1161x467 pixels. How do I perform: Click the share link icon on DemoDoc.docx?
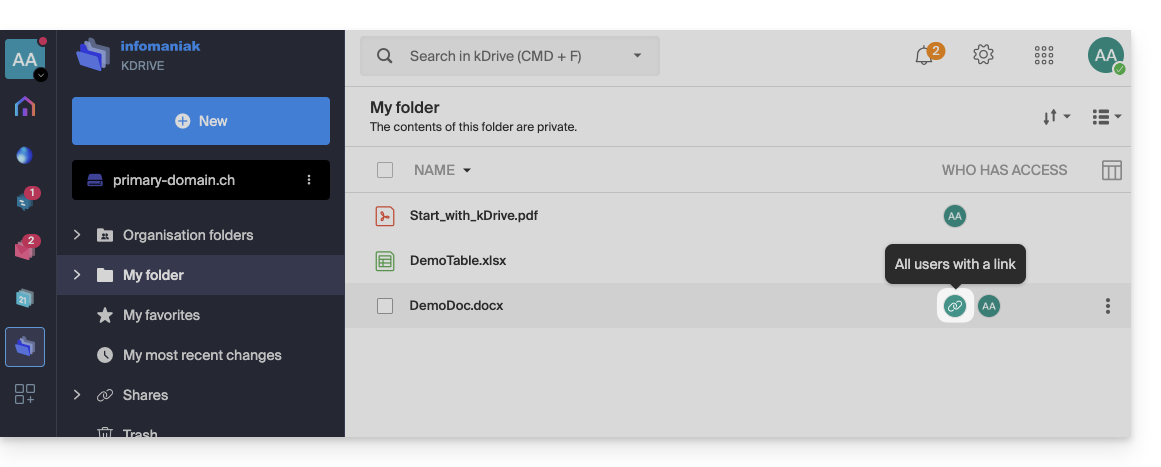click(955, 306)
